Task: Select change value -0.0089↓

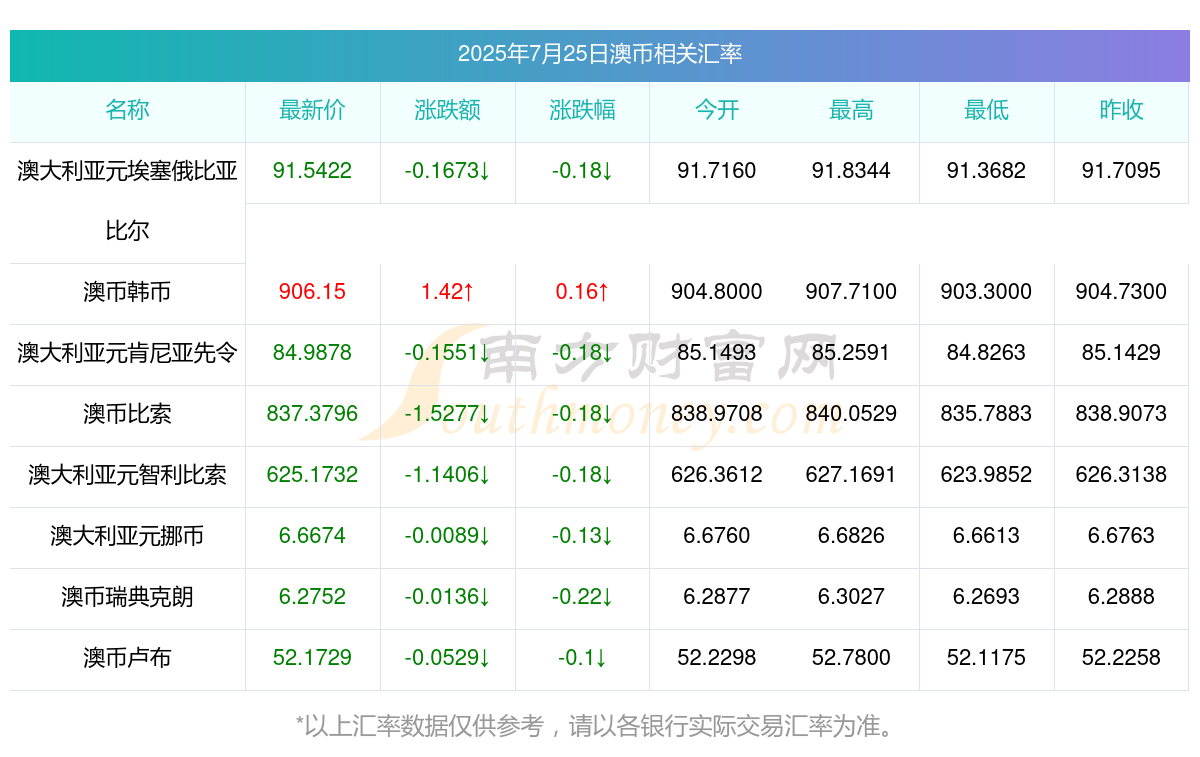Action: click(x=448, y=536)
